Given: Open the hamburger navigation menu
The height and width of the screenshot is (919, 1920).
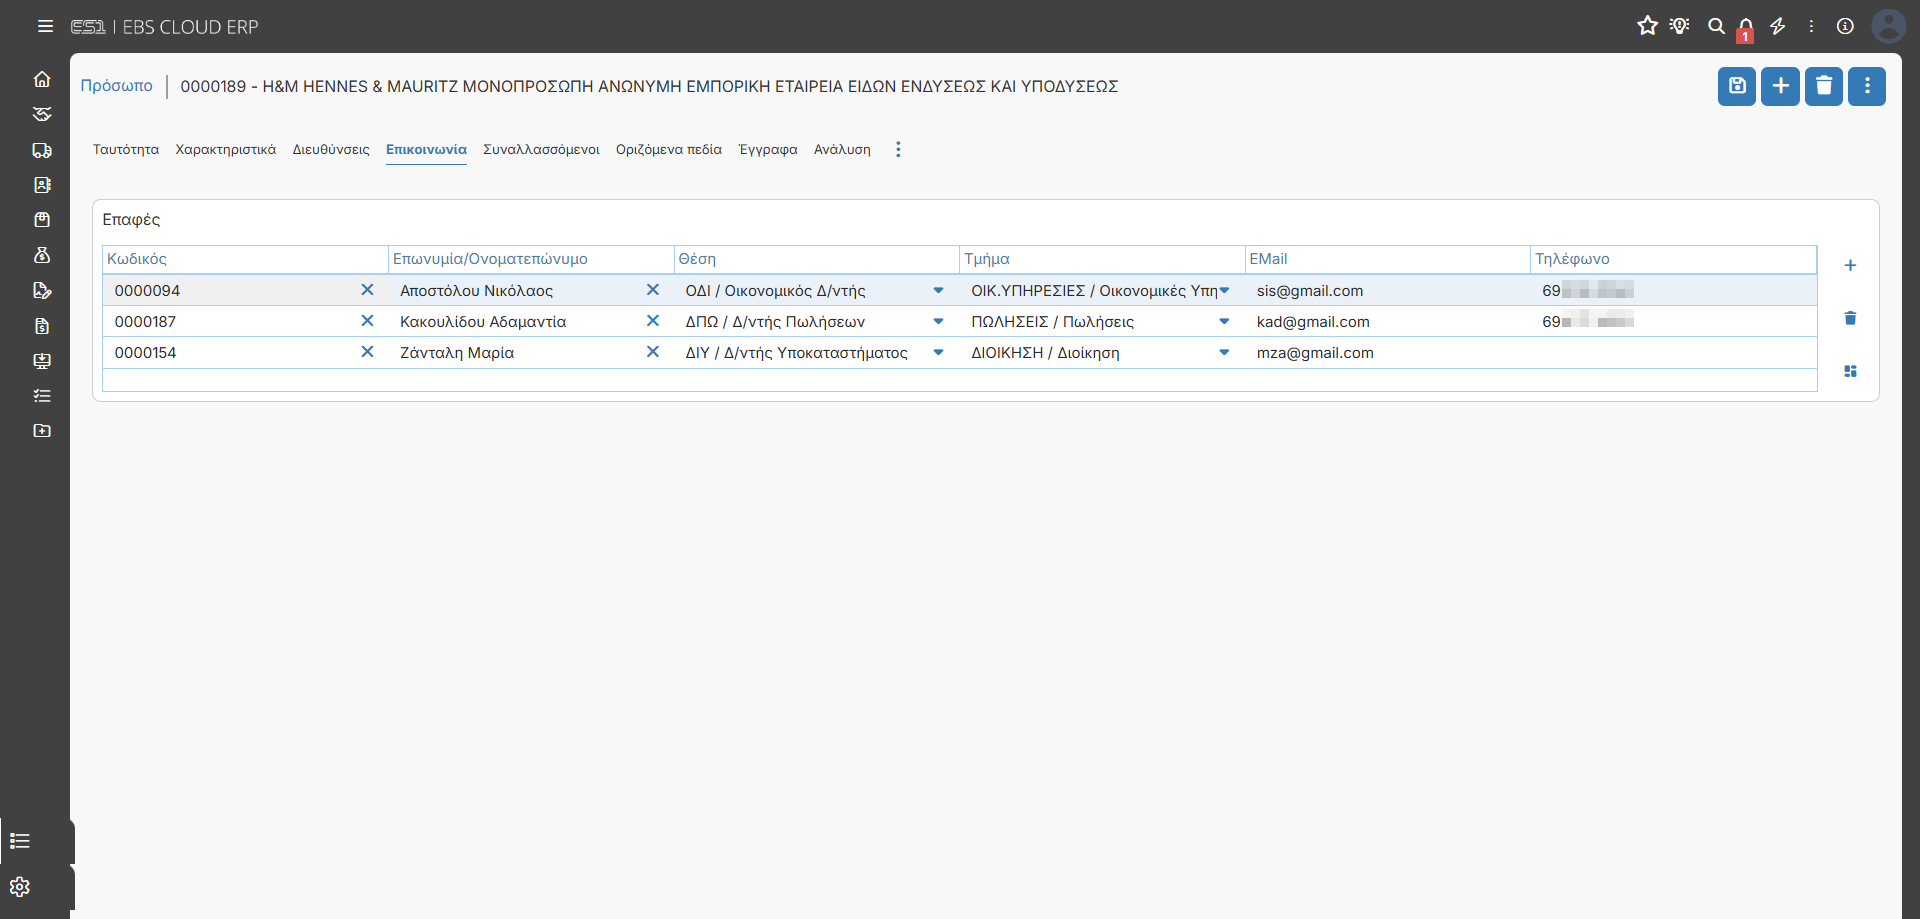Looking at the screenshot, I should pyautogui.click(x=45, y=27).
